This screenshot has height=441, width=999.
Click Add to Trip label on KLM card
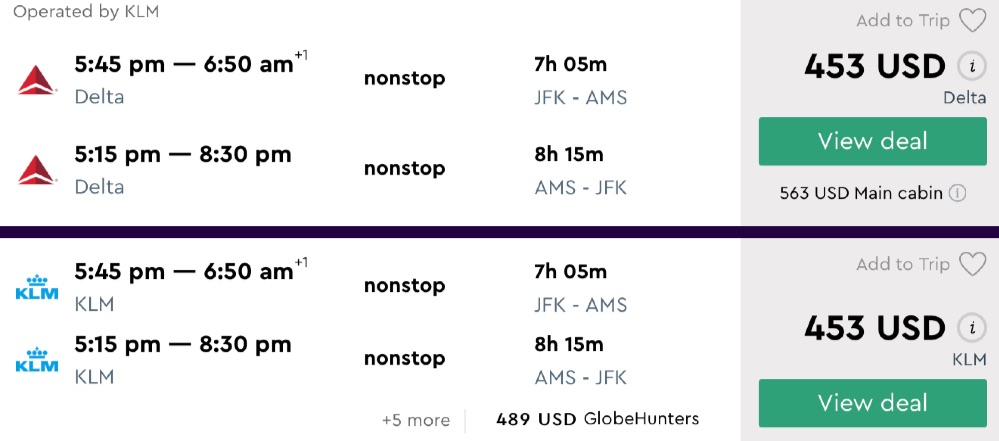coord(902,265)
